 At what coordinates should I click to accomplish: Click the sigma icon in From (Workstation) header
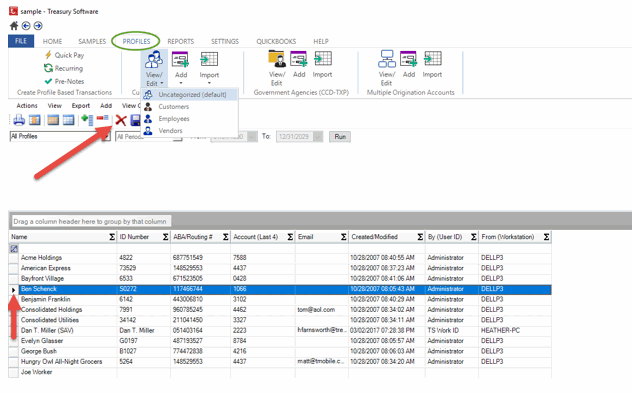point(546,237)
